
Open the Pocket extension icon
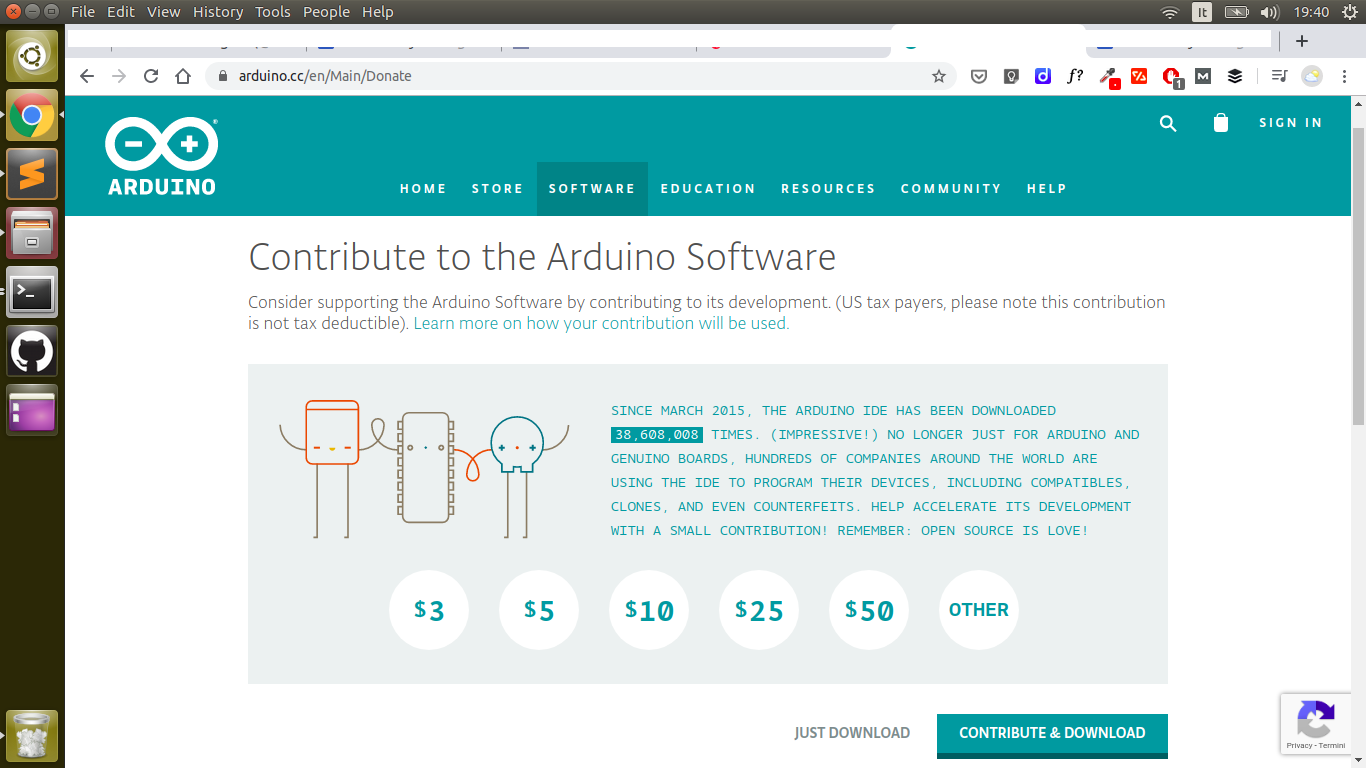coord(980,76)
